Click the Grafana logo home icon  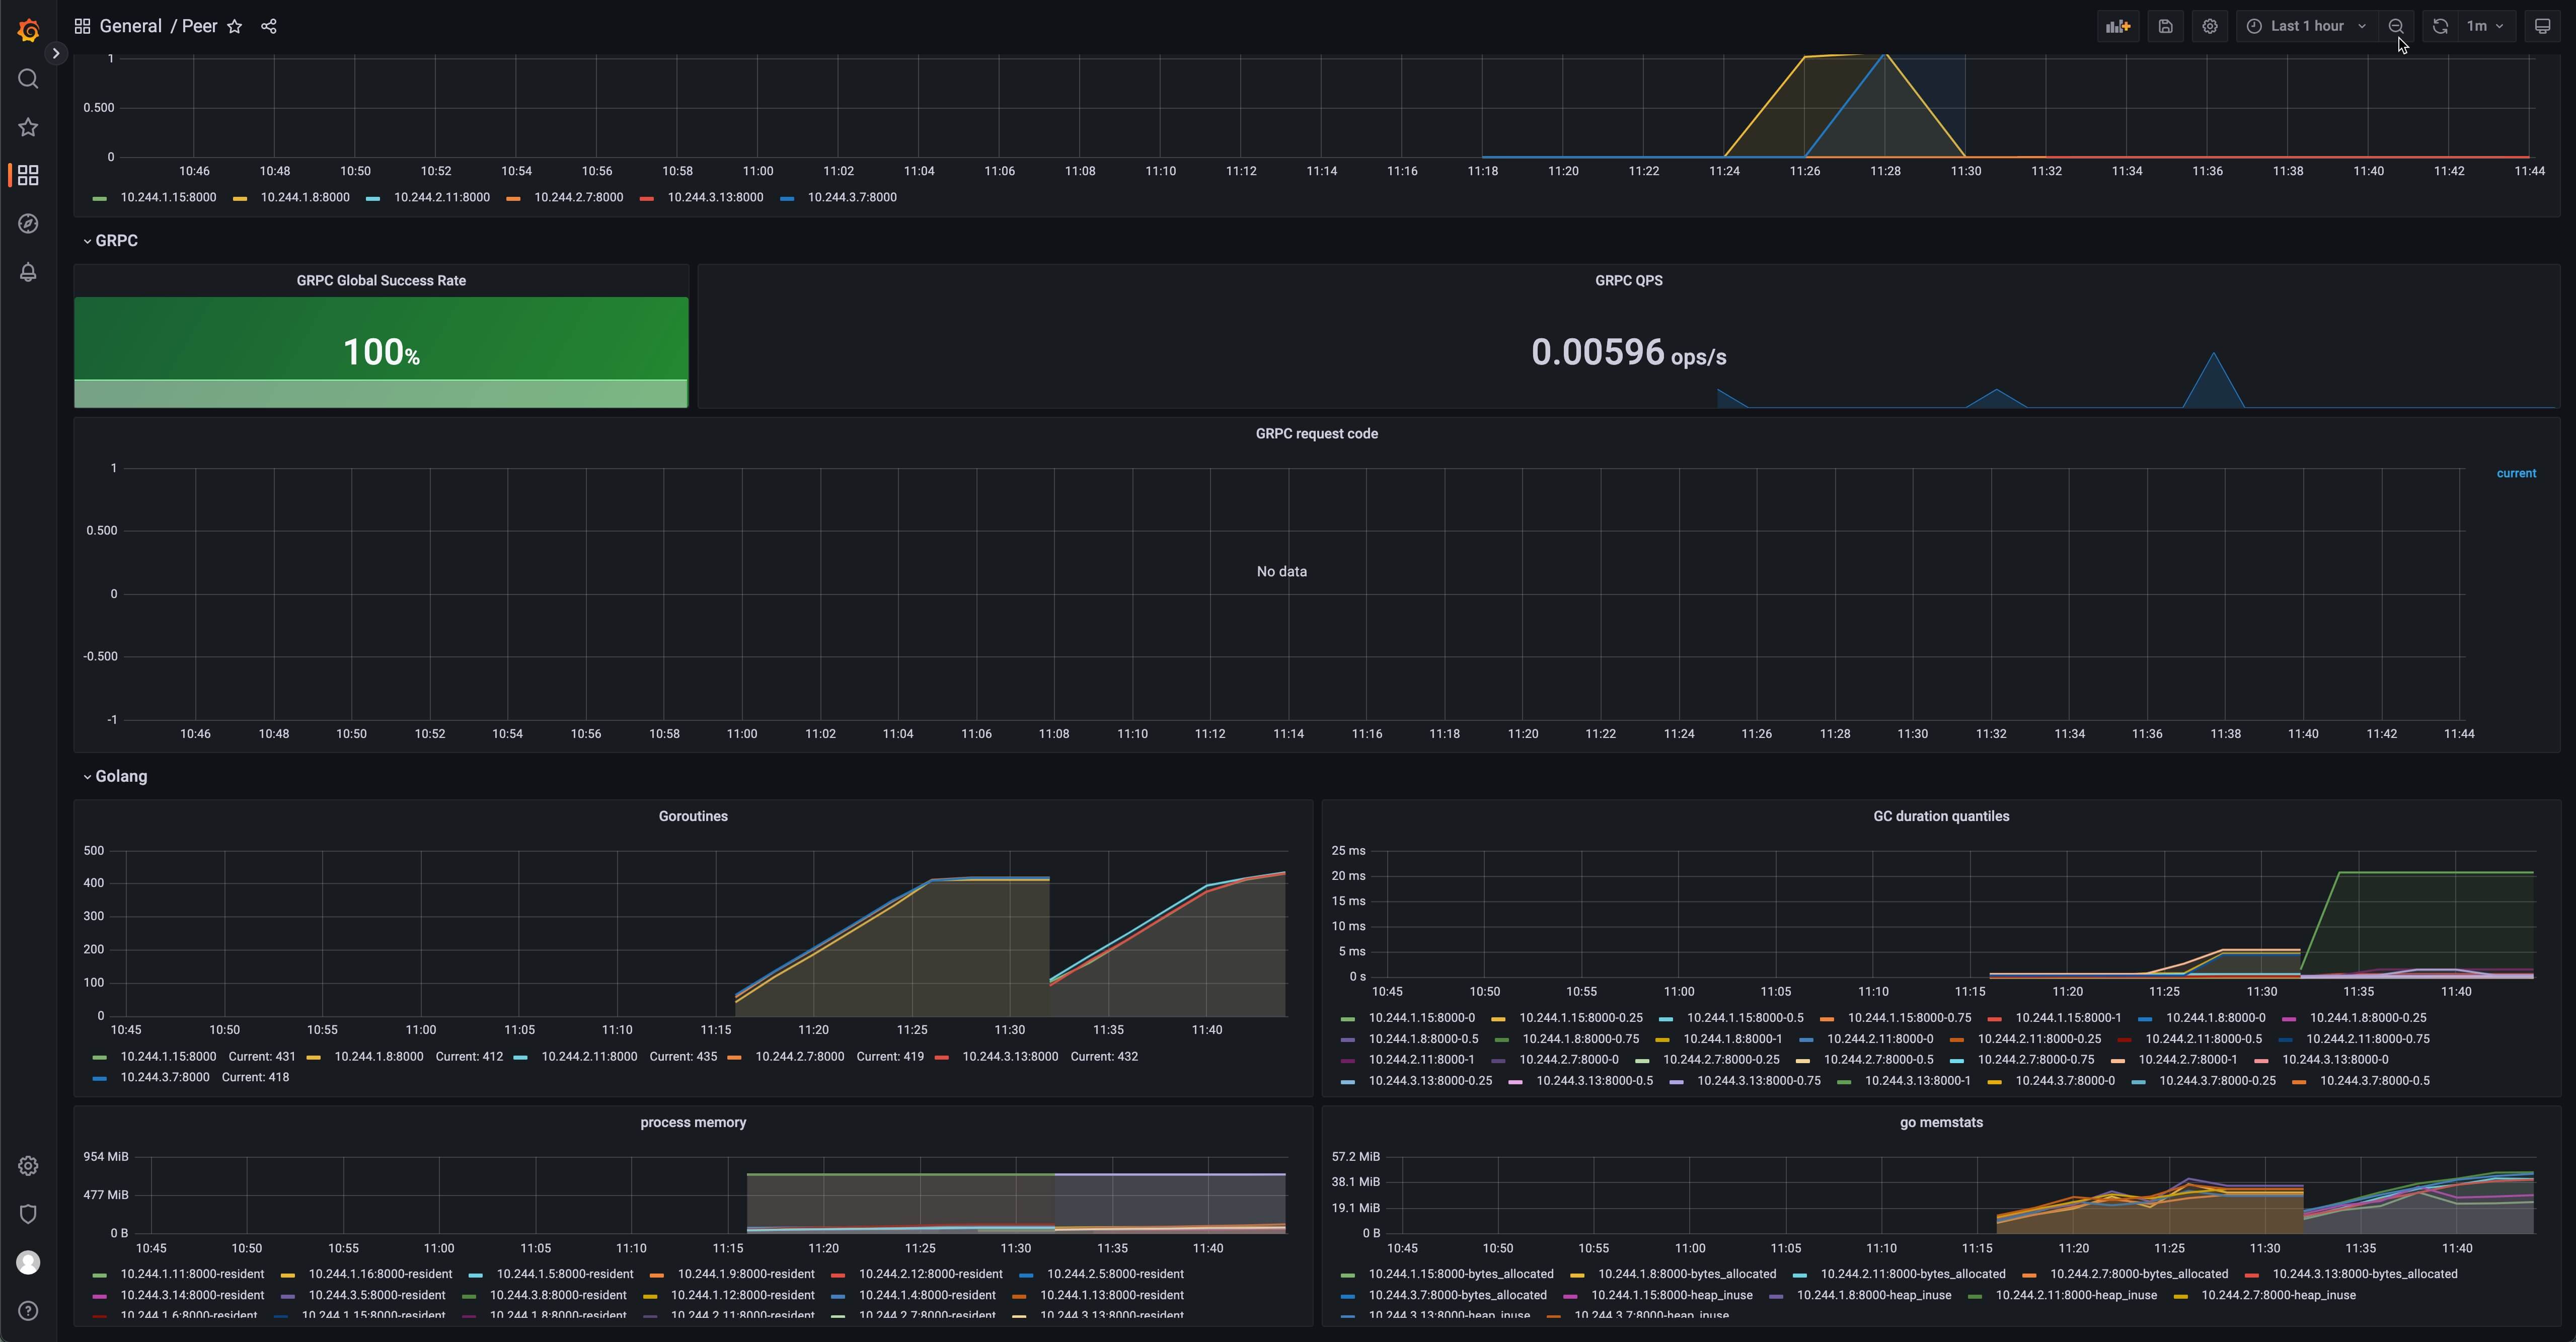(28, 30)
